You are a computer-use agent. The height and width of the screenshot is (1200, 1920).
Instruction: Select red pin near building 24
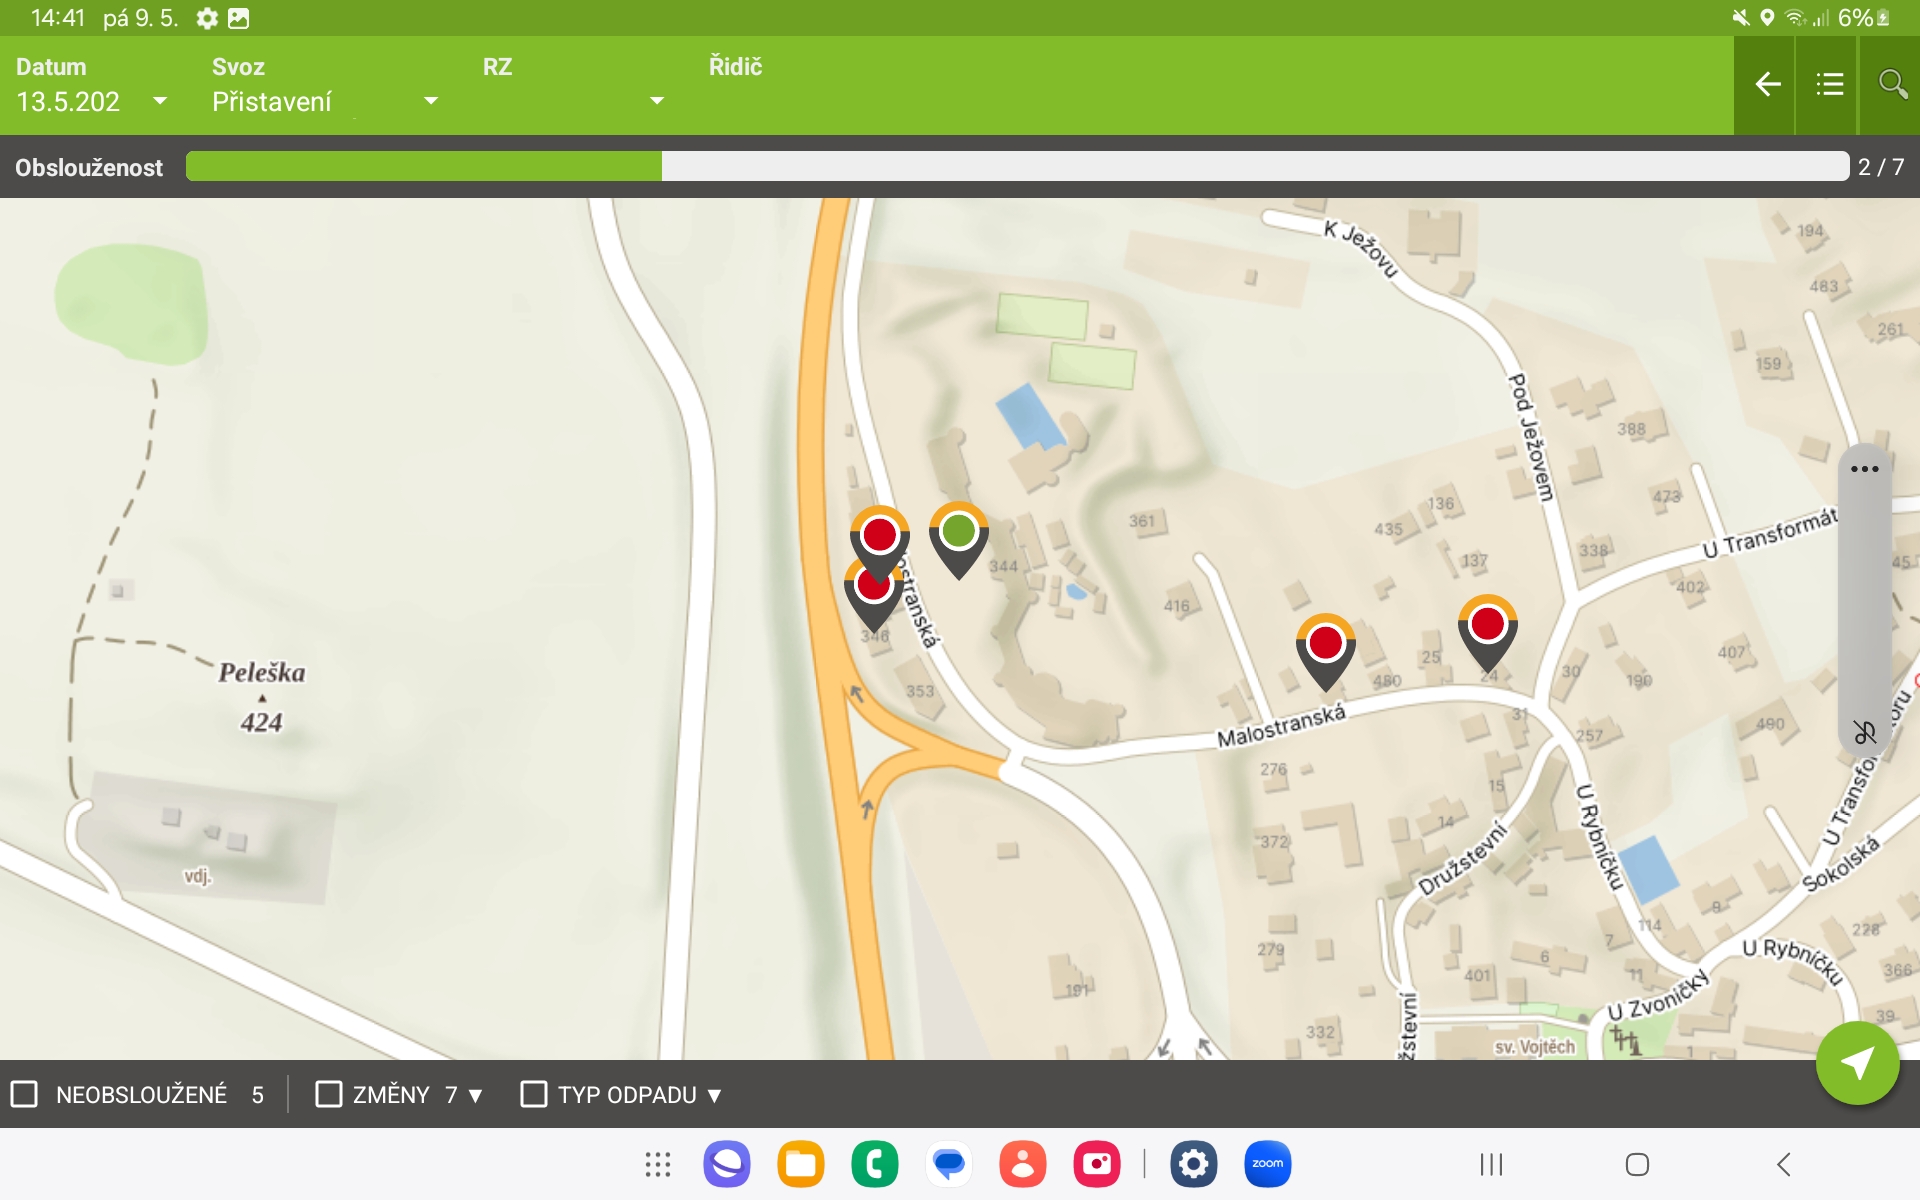pyautogui.click(x=1487, y=625)
